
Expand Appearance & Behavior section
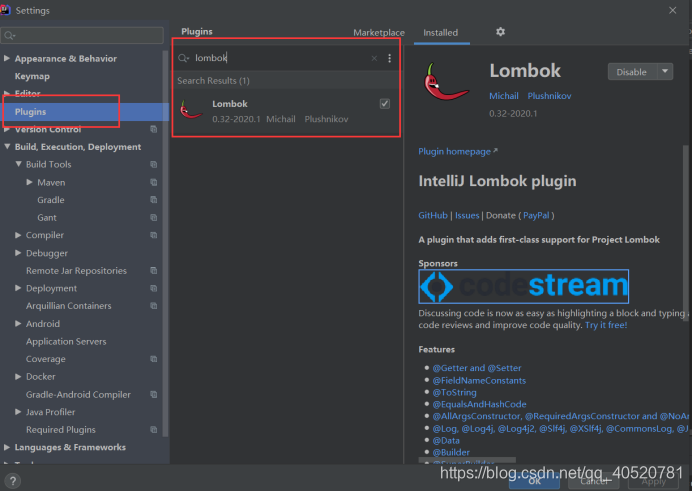(7, 58)
